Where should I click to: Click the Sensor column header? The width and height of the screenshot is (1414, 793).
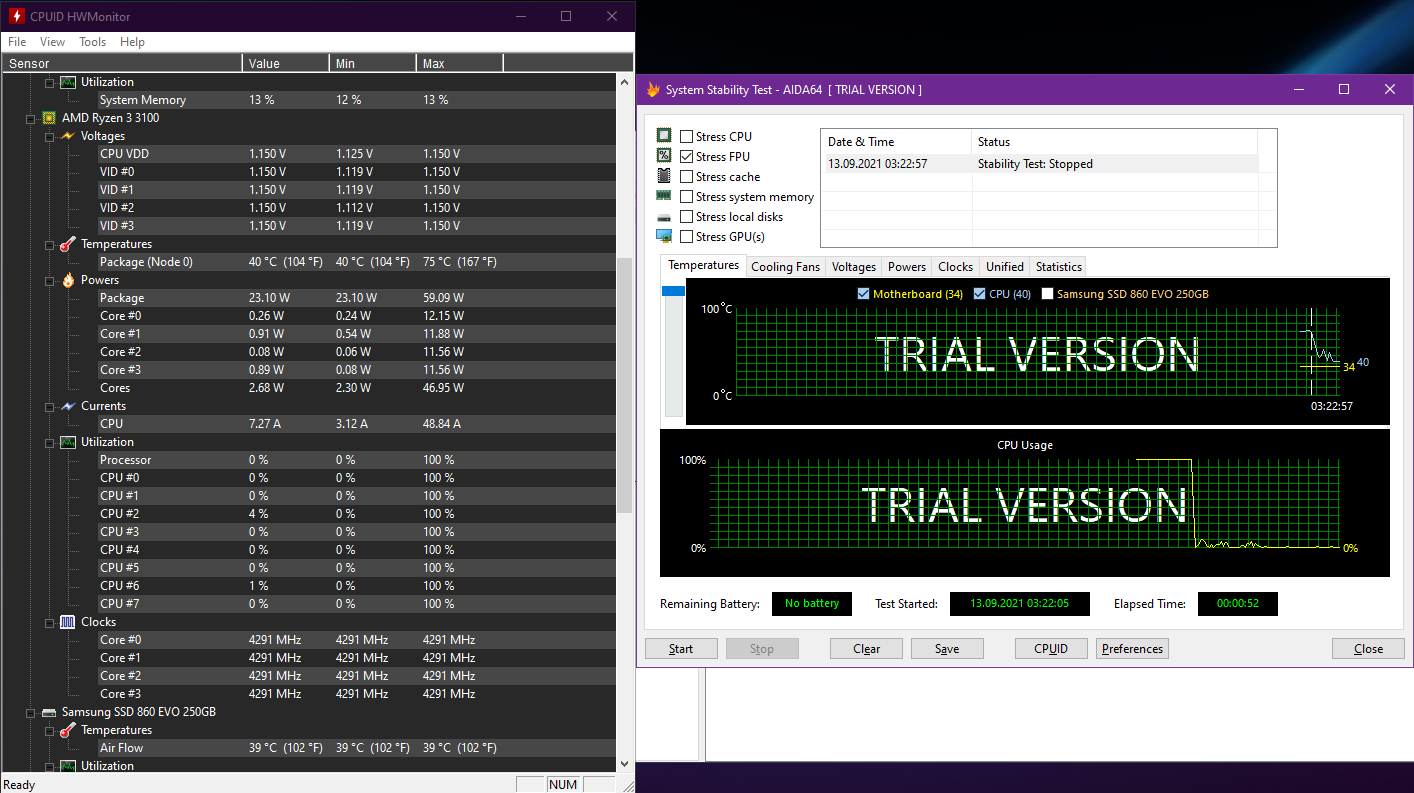coord(121,63)
